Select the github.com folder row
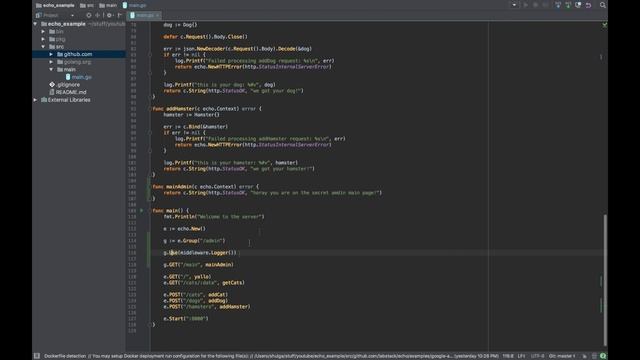 click(x=79, y=54)
